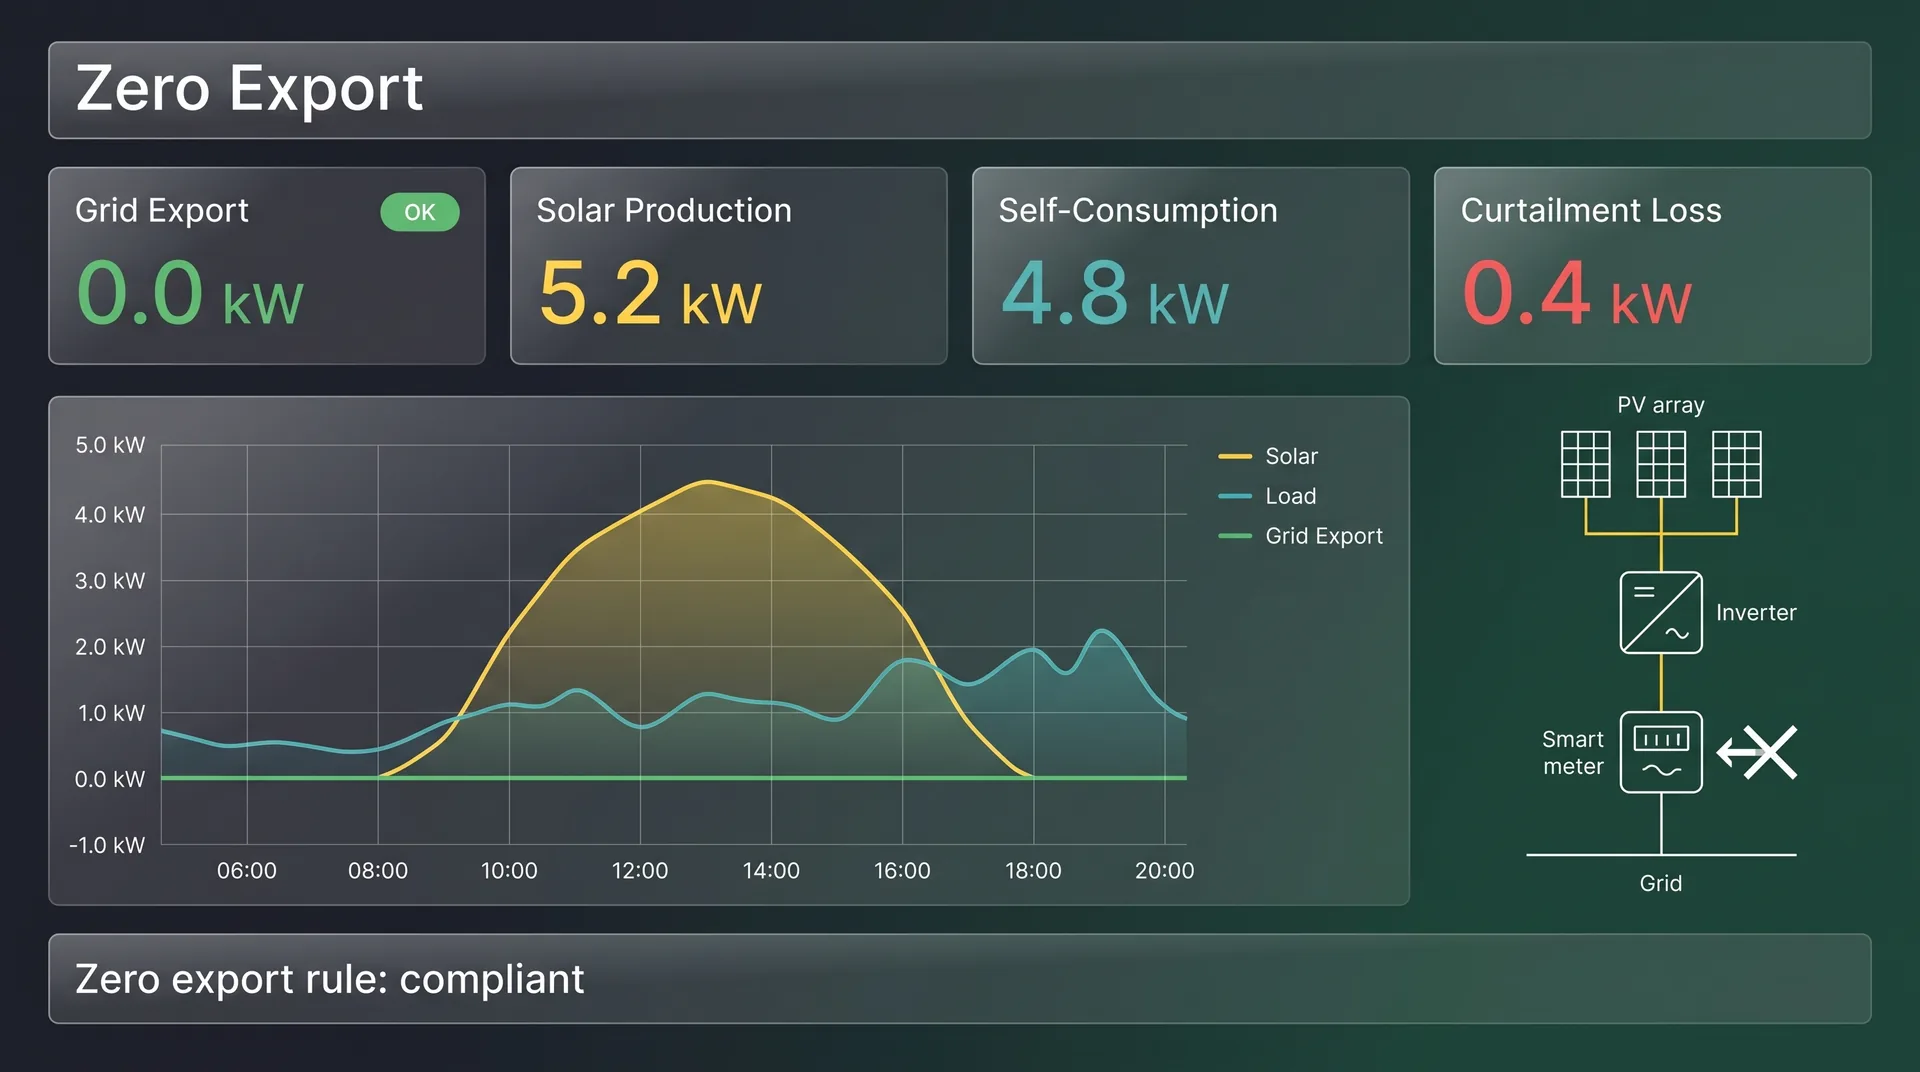Screen dimensions: 1920x1072
Task: Click the blocked export arrow icon
Action: click(x=1757, y=752)
